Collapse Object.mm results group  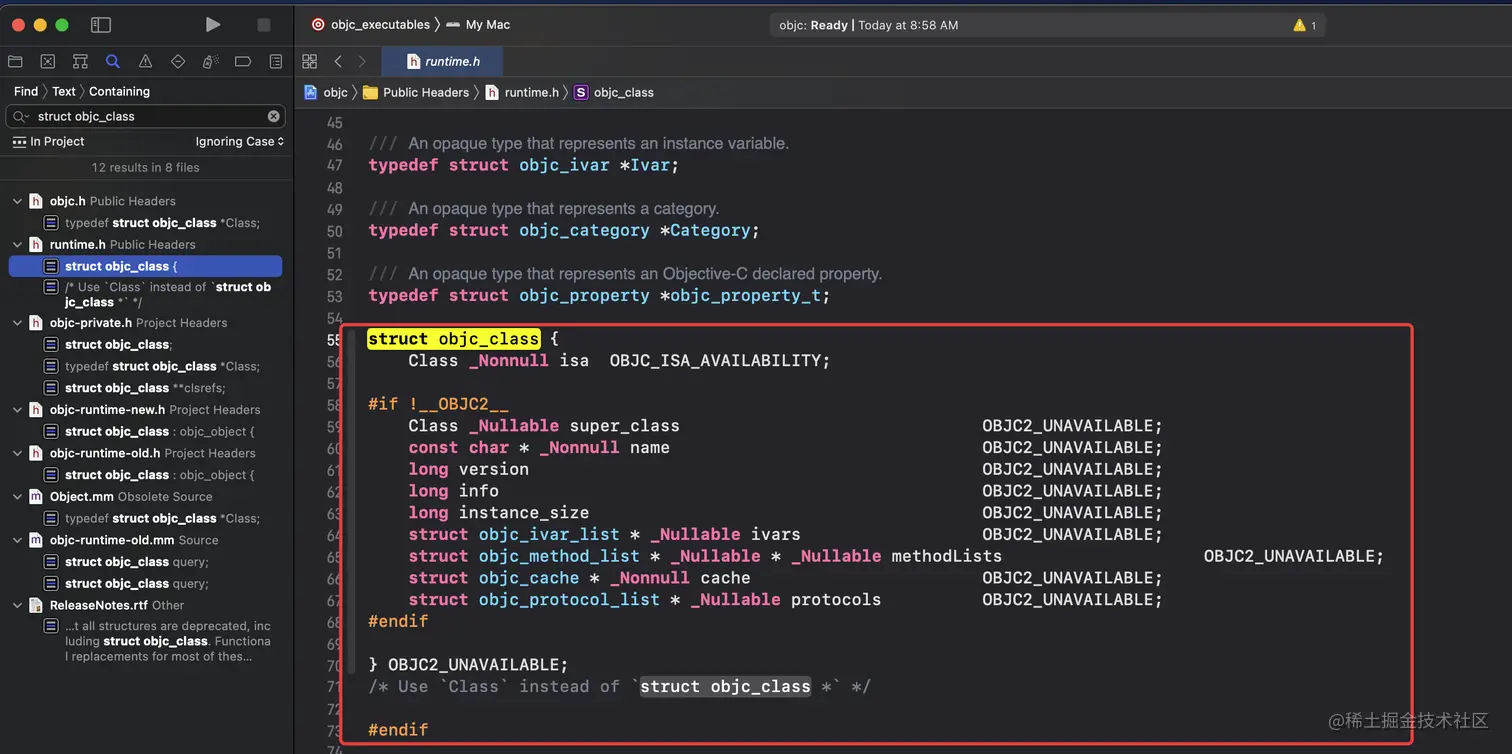tap(17, 497)
